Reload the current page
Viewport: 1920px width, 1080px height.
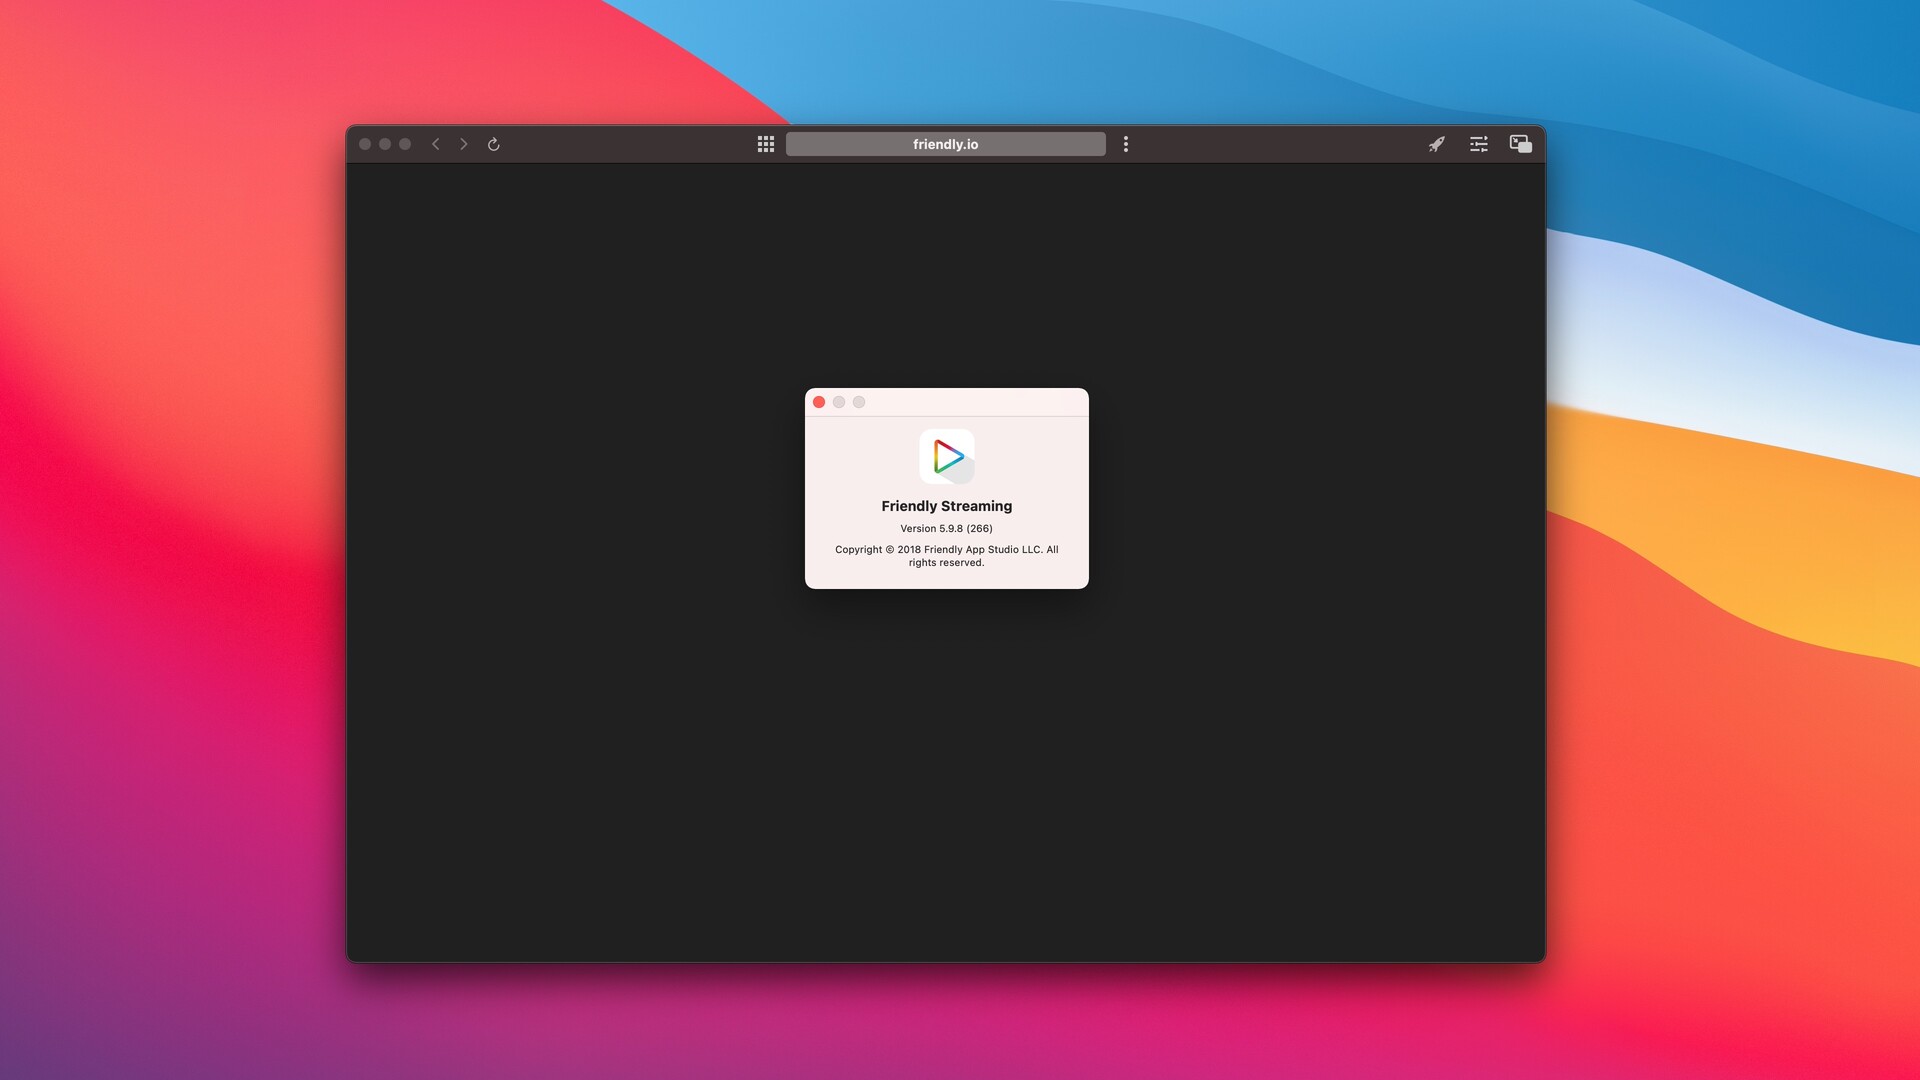(493, 144)
